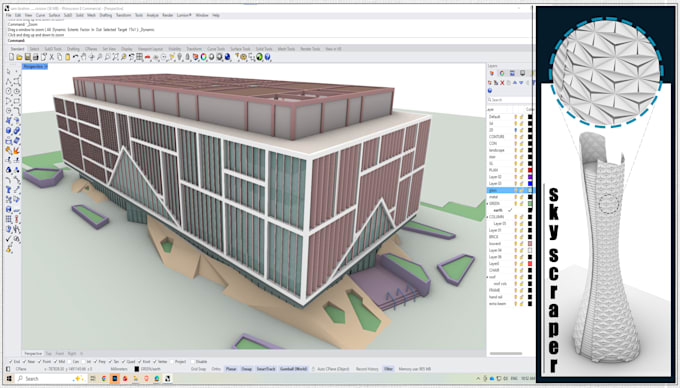Click the Open file folder icon

19,57
